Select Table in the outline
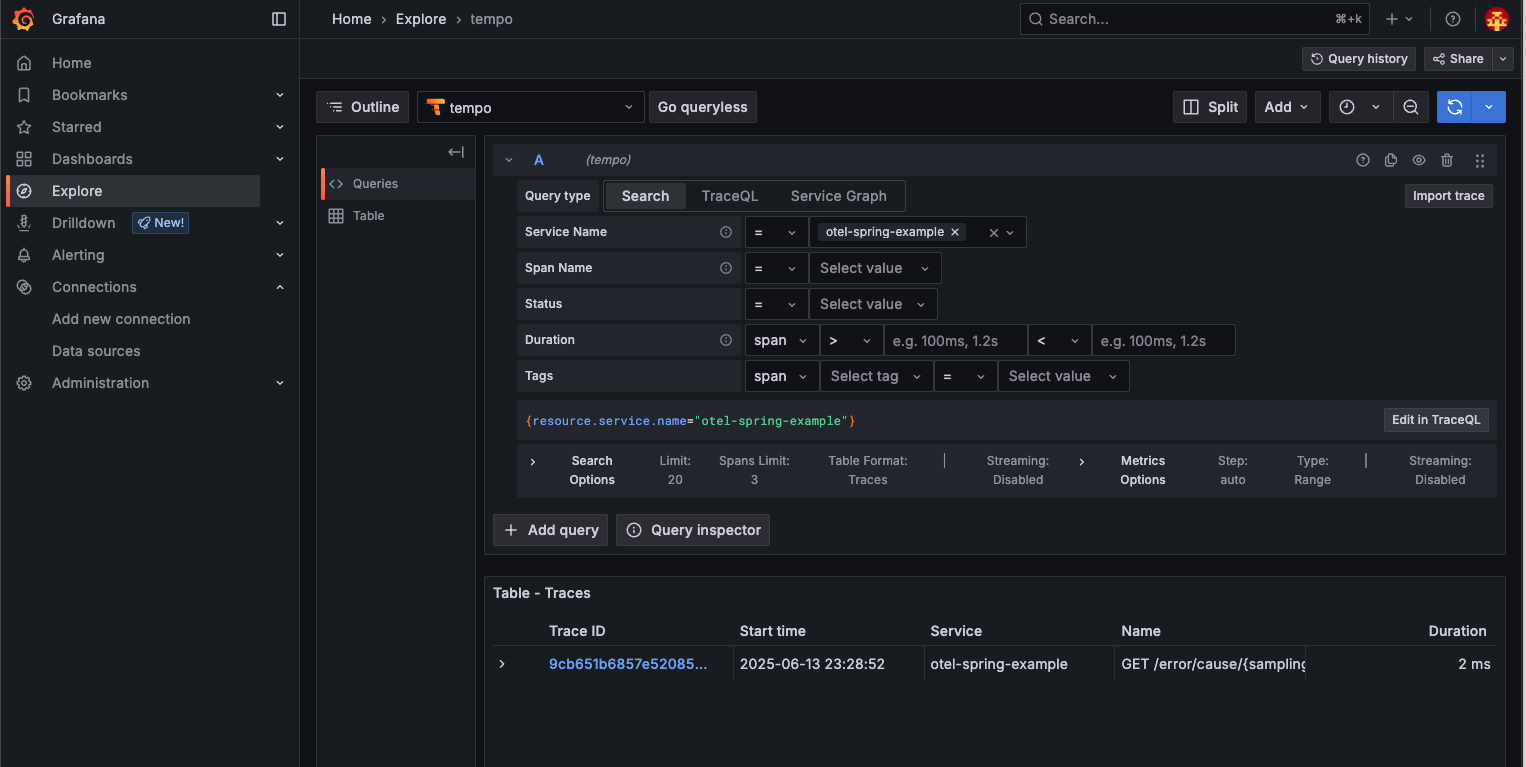1526x767 pixels. pos(398,216)
